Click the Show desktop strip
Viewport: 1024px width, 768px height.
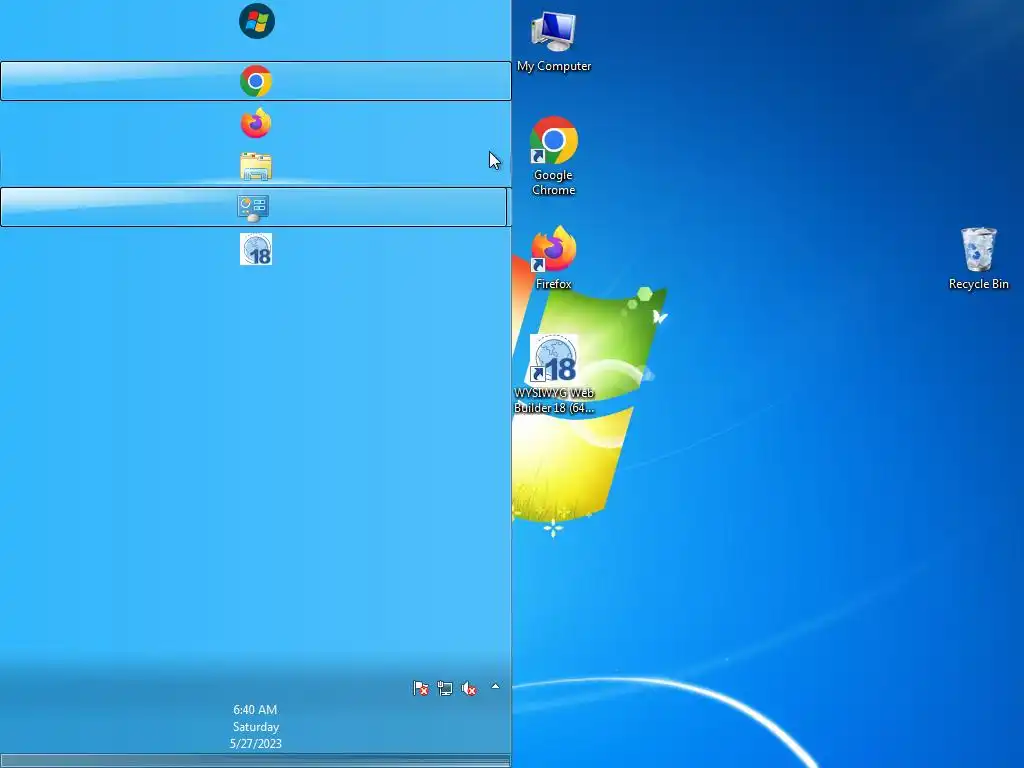(255, 761)
